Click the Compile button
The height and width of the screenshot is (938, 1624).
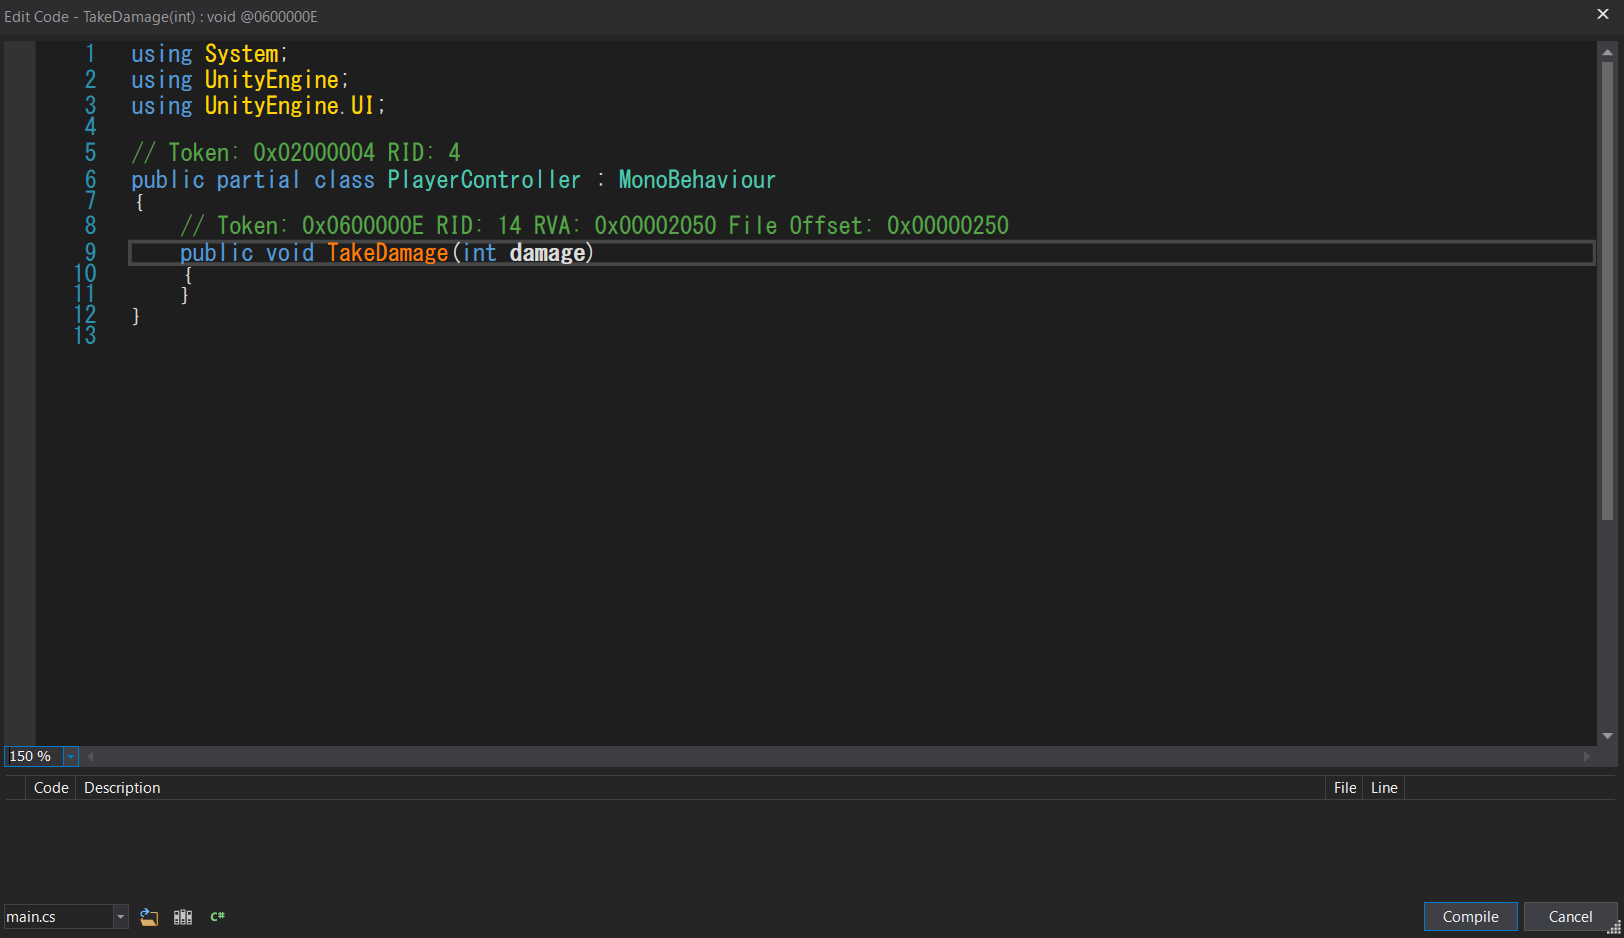[1470, 917]
